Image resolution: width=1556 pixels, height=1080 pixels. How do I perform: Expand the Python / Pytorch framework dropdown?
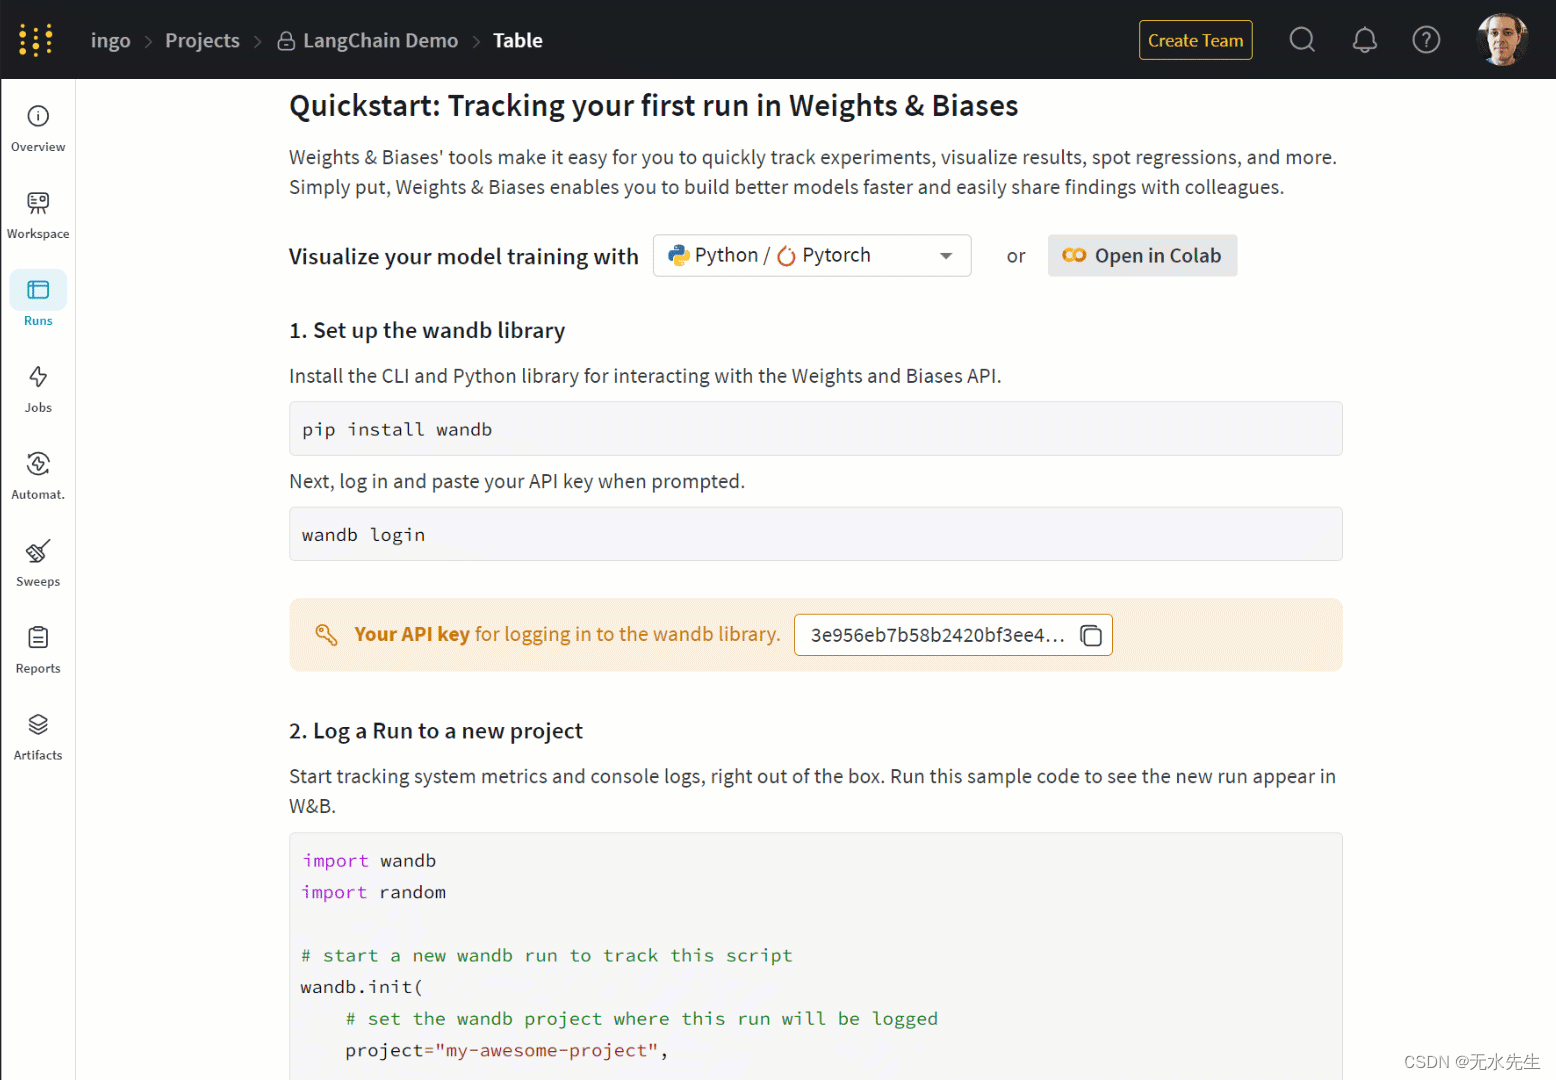point(812,256)
